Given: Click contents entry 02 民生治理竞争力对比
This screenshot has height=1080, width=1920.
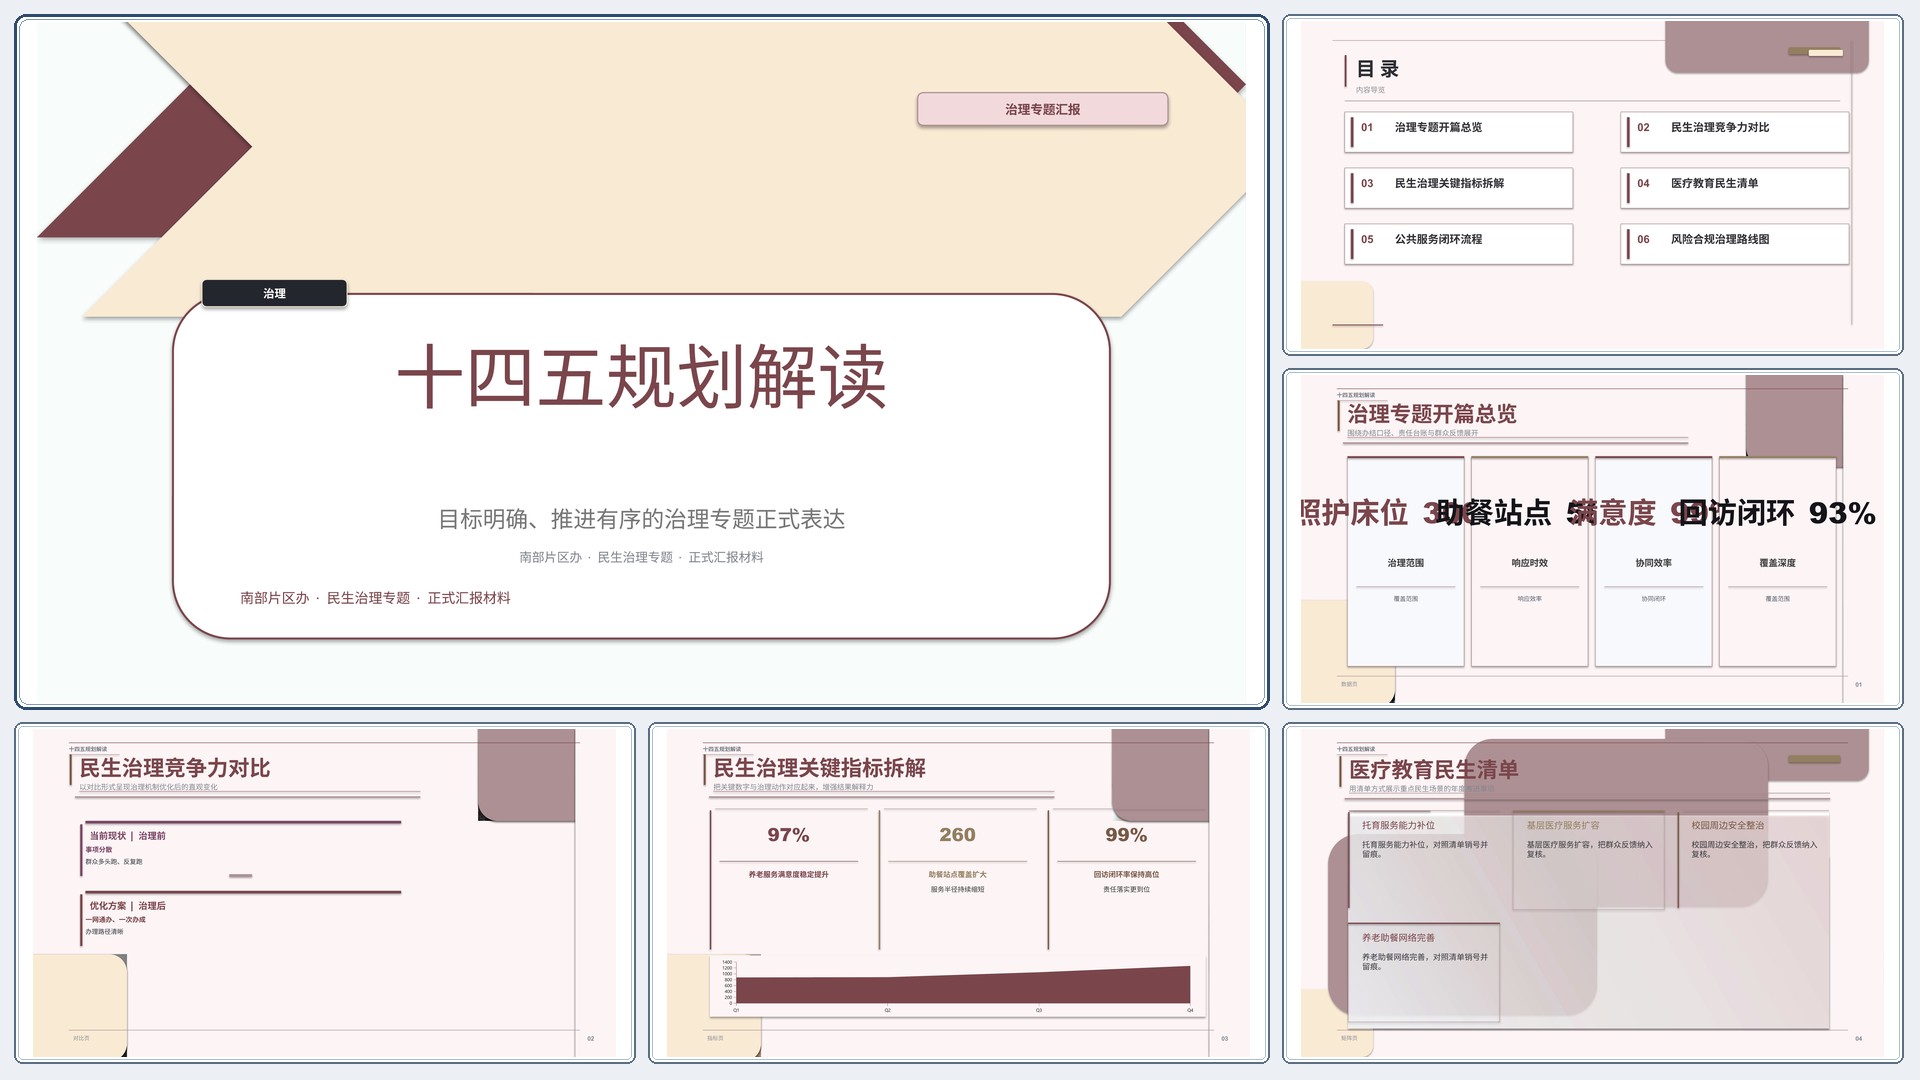Looking at the screenshot, I should 1735,131.
